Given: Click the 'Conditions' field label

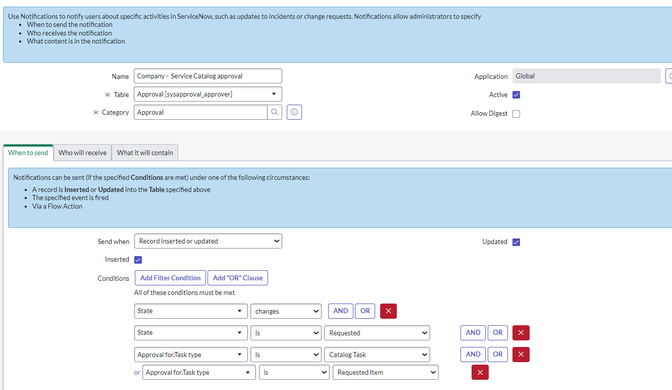Looking at the screenshot, I should [113, 279].
